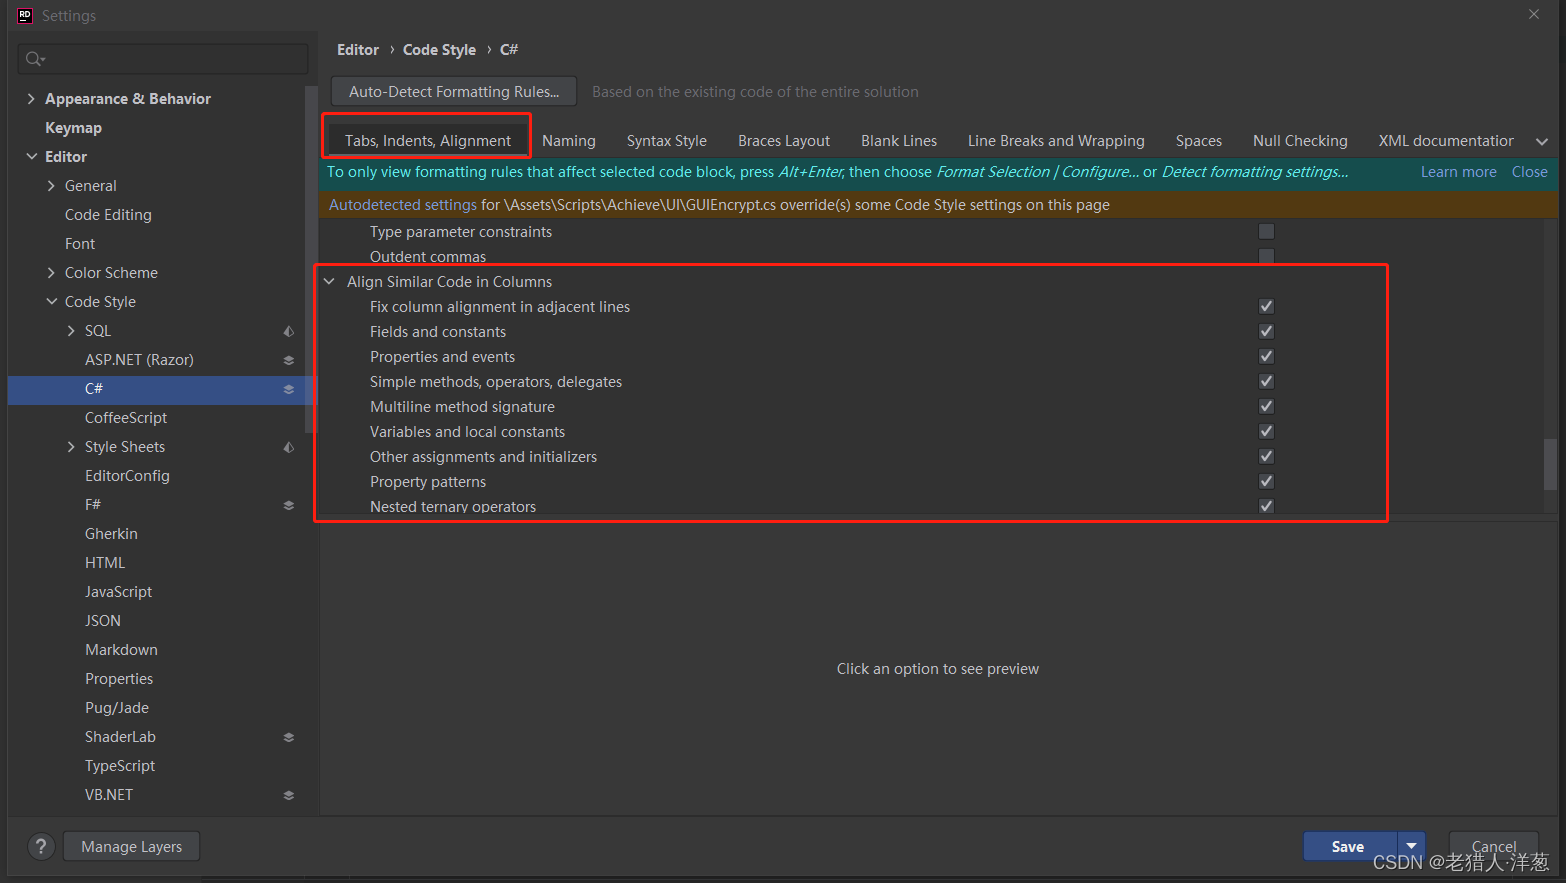
Task: Click the Code Style breadcrumb
Action: point(439,50)
